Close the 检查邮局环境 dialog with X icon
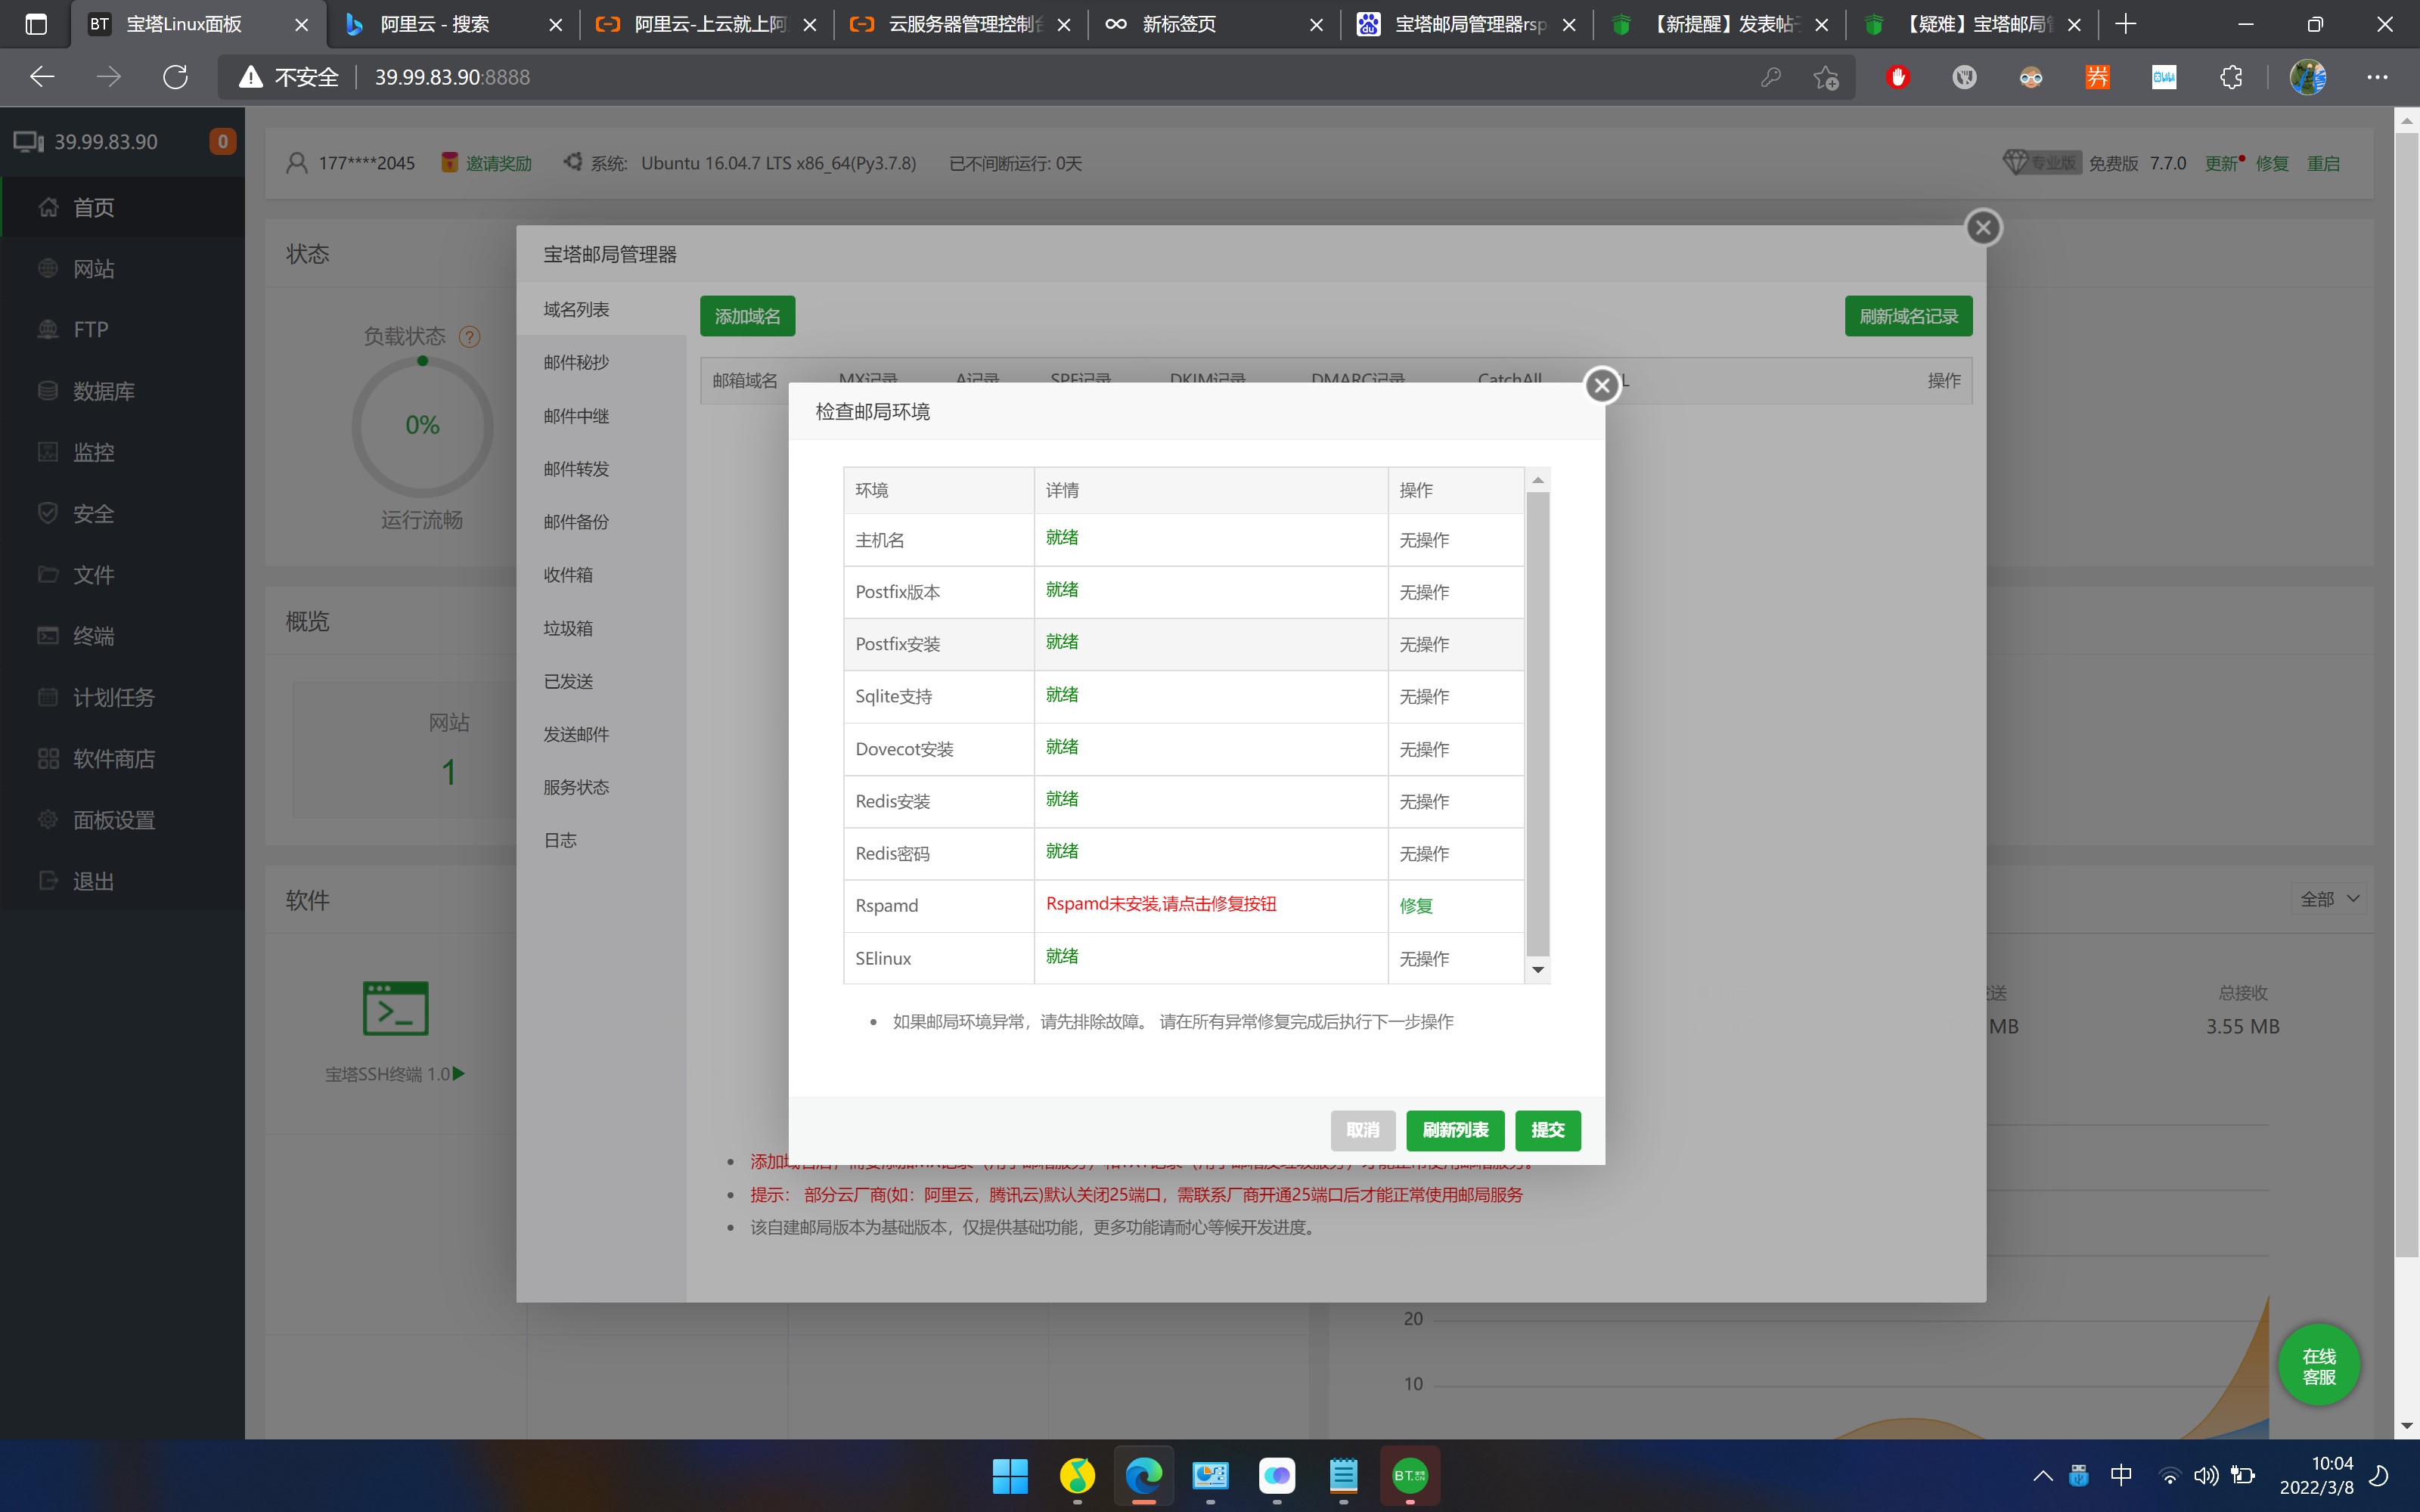2420x1512 pixels. pos(1602,385)
